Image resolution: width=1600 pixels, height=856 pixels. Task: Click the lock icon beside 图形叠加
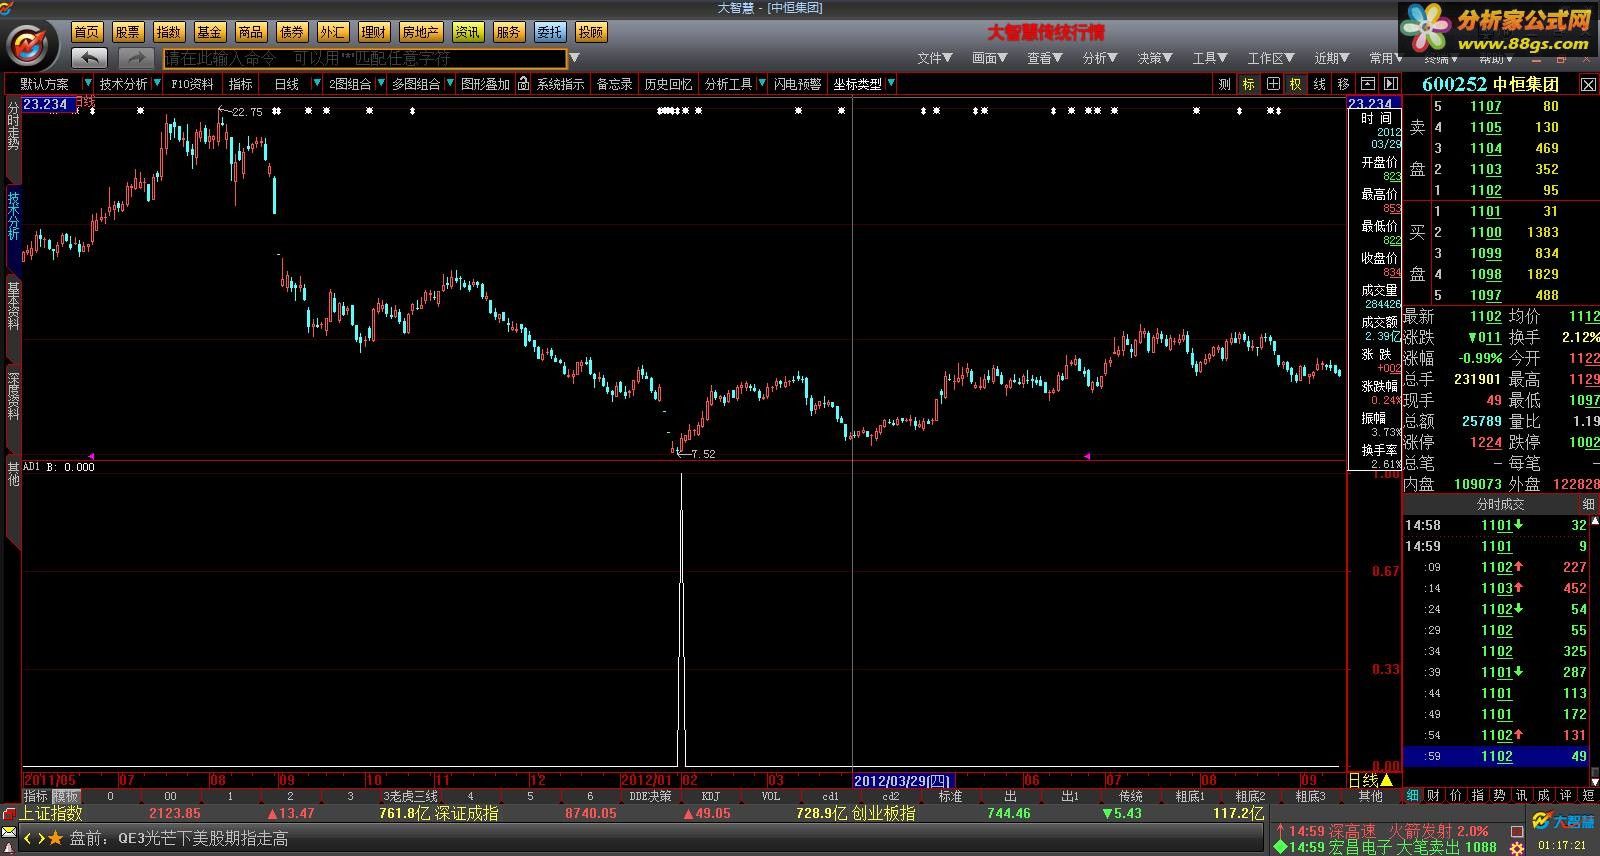point(523,84)
